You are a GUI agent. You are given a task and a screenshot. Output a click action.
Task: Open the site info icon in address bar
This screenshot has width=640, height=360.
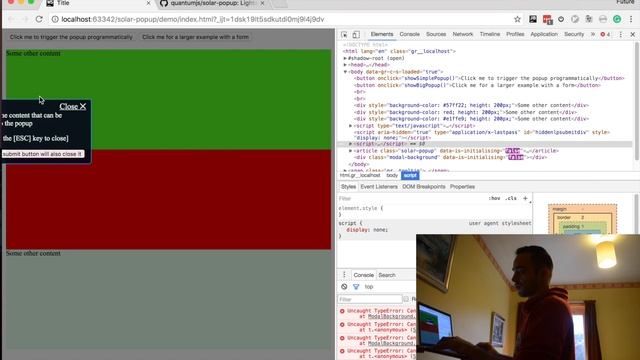[x=55, y=19]
